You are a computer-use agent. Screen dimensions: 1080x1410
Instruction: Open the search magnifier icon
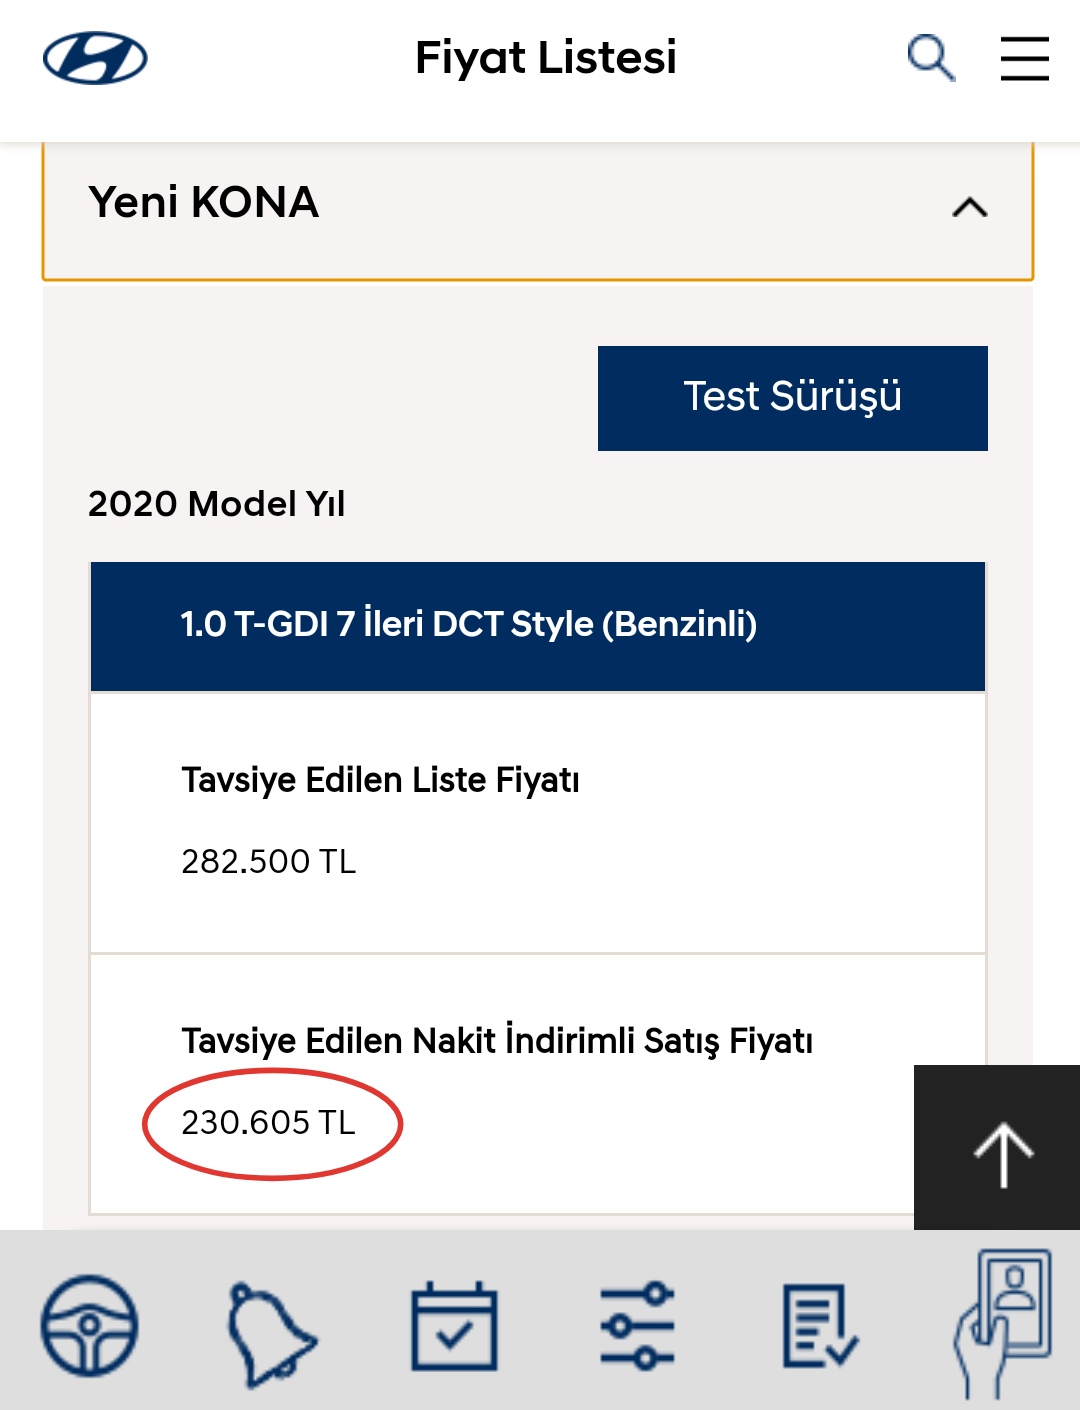click(931, 58)
